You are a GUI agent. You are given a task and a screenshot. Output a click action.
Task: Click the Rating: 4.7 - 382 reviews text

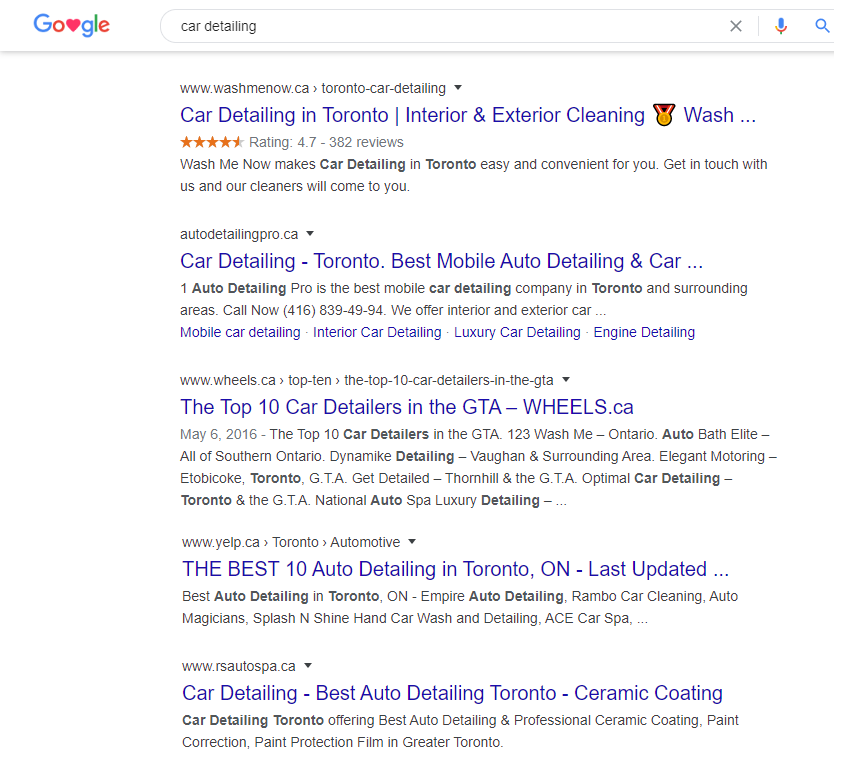tap(326, 142)
